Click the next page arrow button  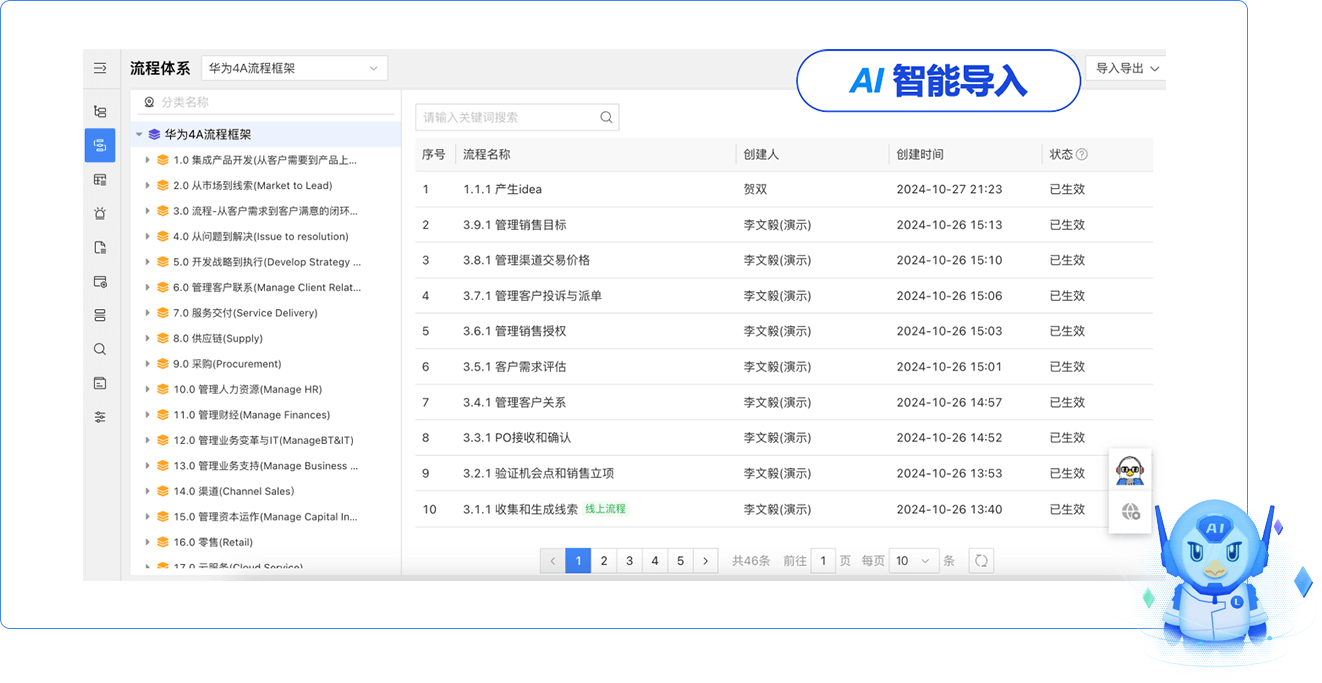click(x=706, y=561)
